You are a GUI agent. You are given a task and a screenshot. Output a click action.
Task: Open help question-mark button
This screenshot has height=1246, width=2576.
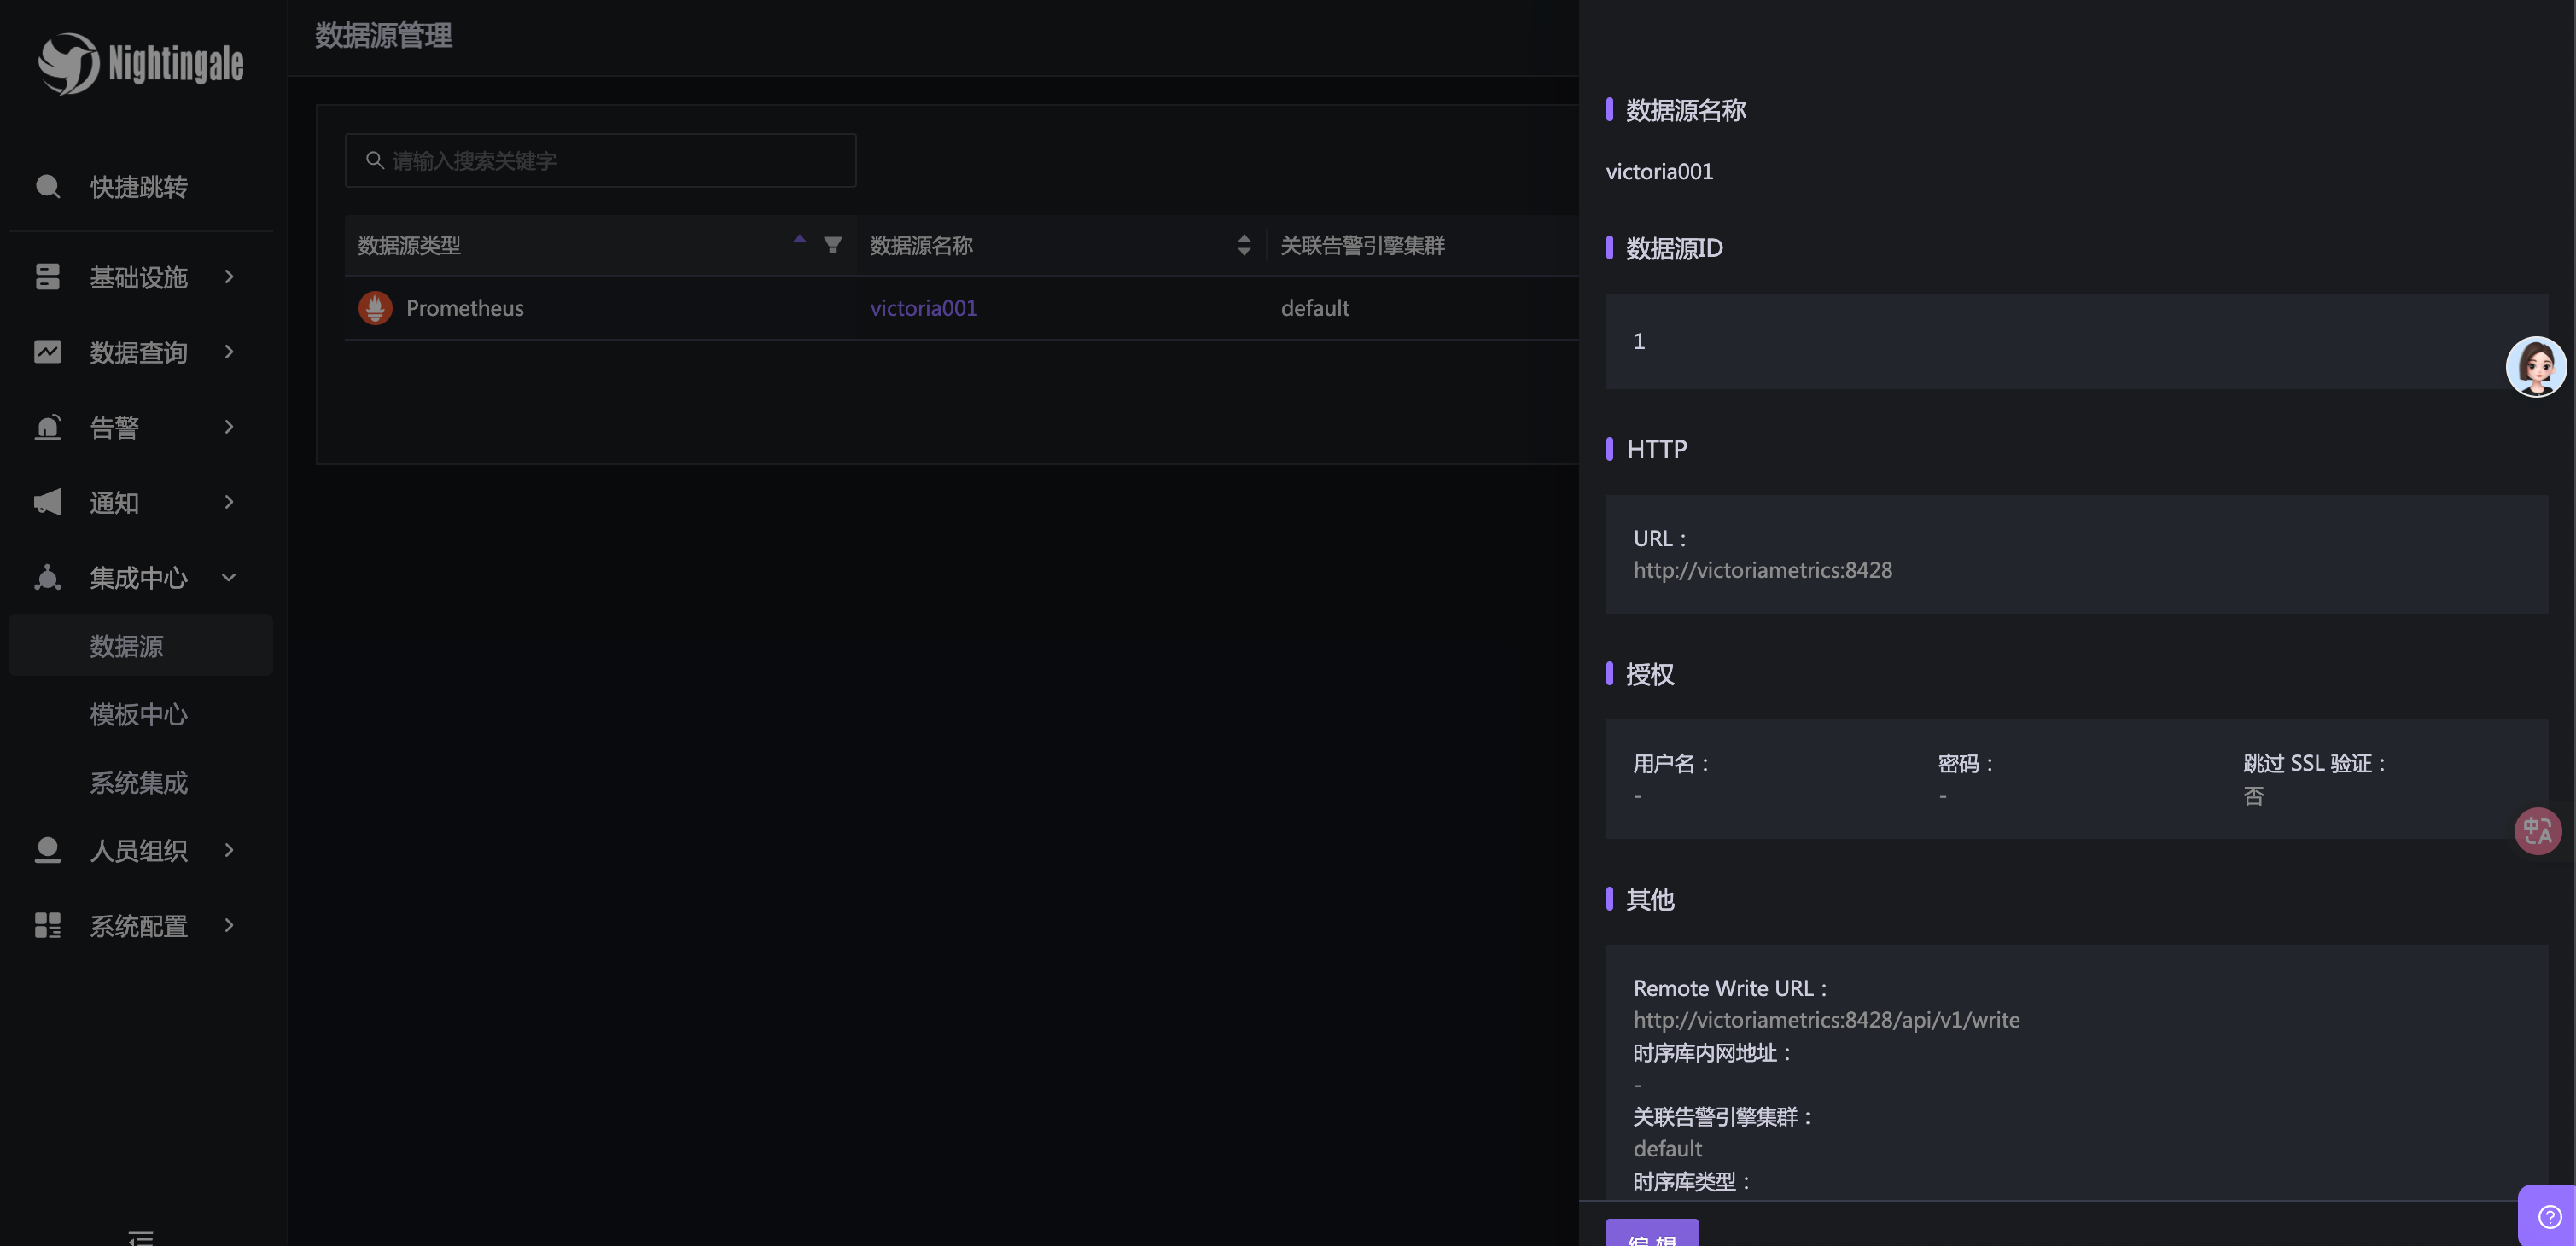pos(2549,1216)
